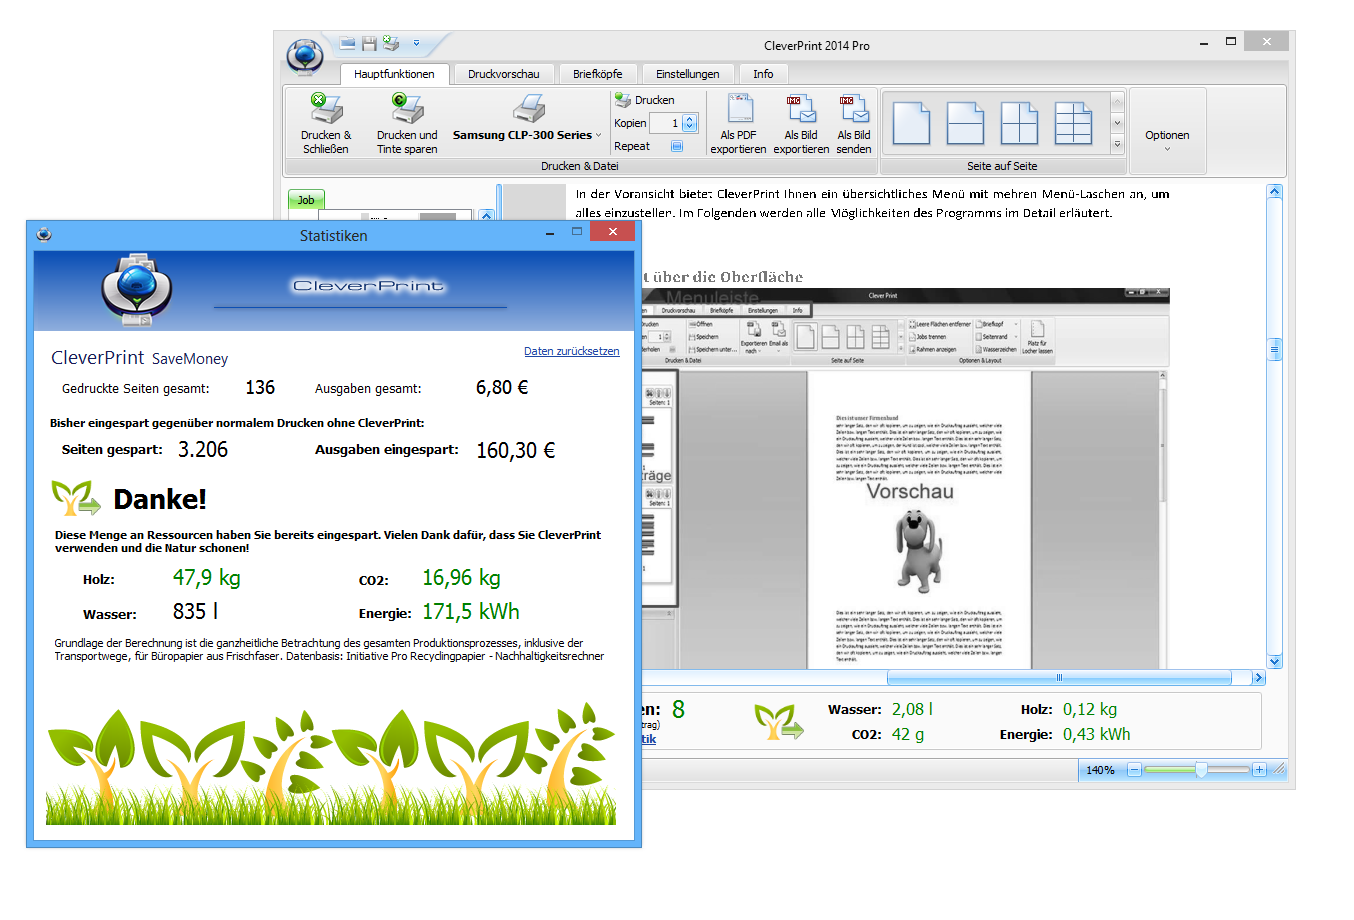Viewport: 1354px width, 920px height.
Task: Click Als Bild exportieren icon
Action: [801, 110]
